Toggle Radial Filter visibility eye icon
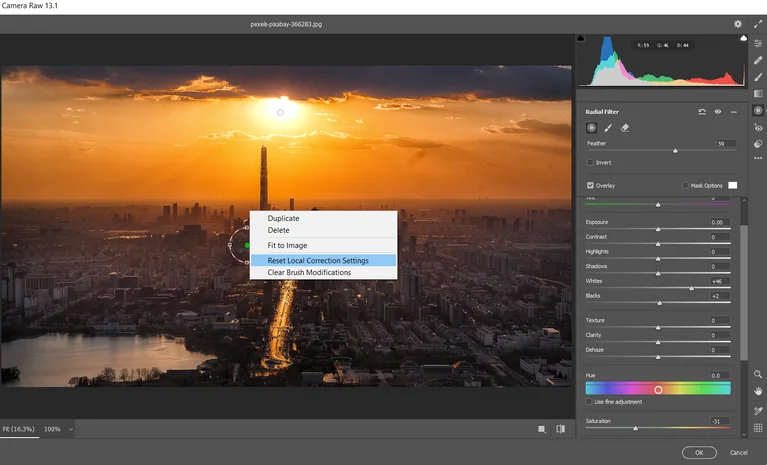Image resolution: width=767 pixels, height=465 pixels. coord(718,112)
